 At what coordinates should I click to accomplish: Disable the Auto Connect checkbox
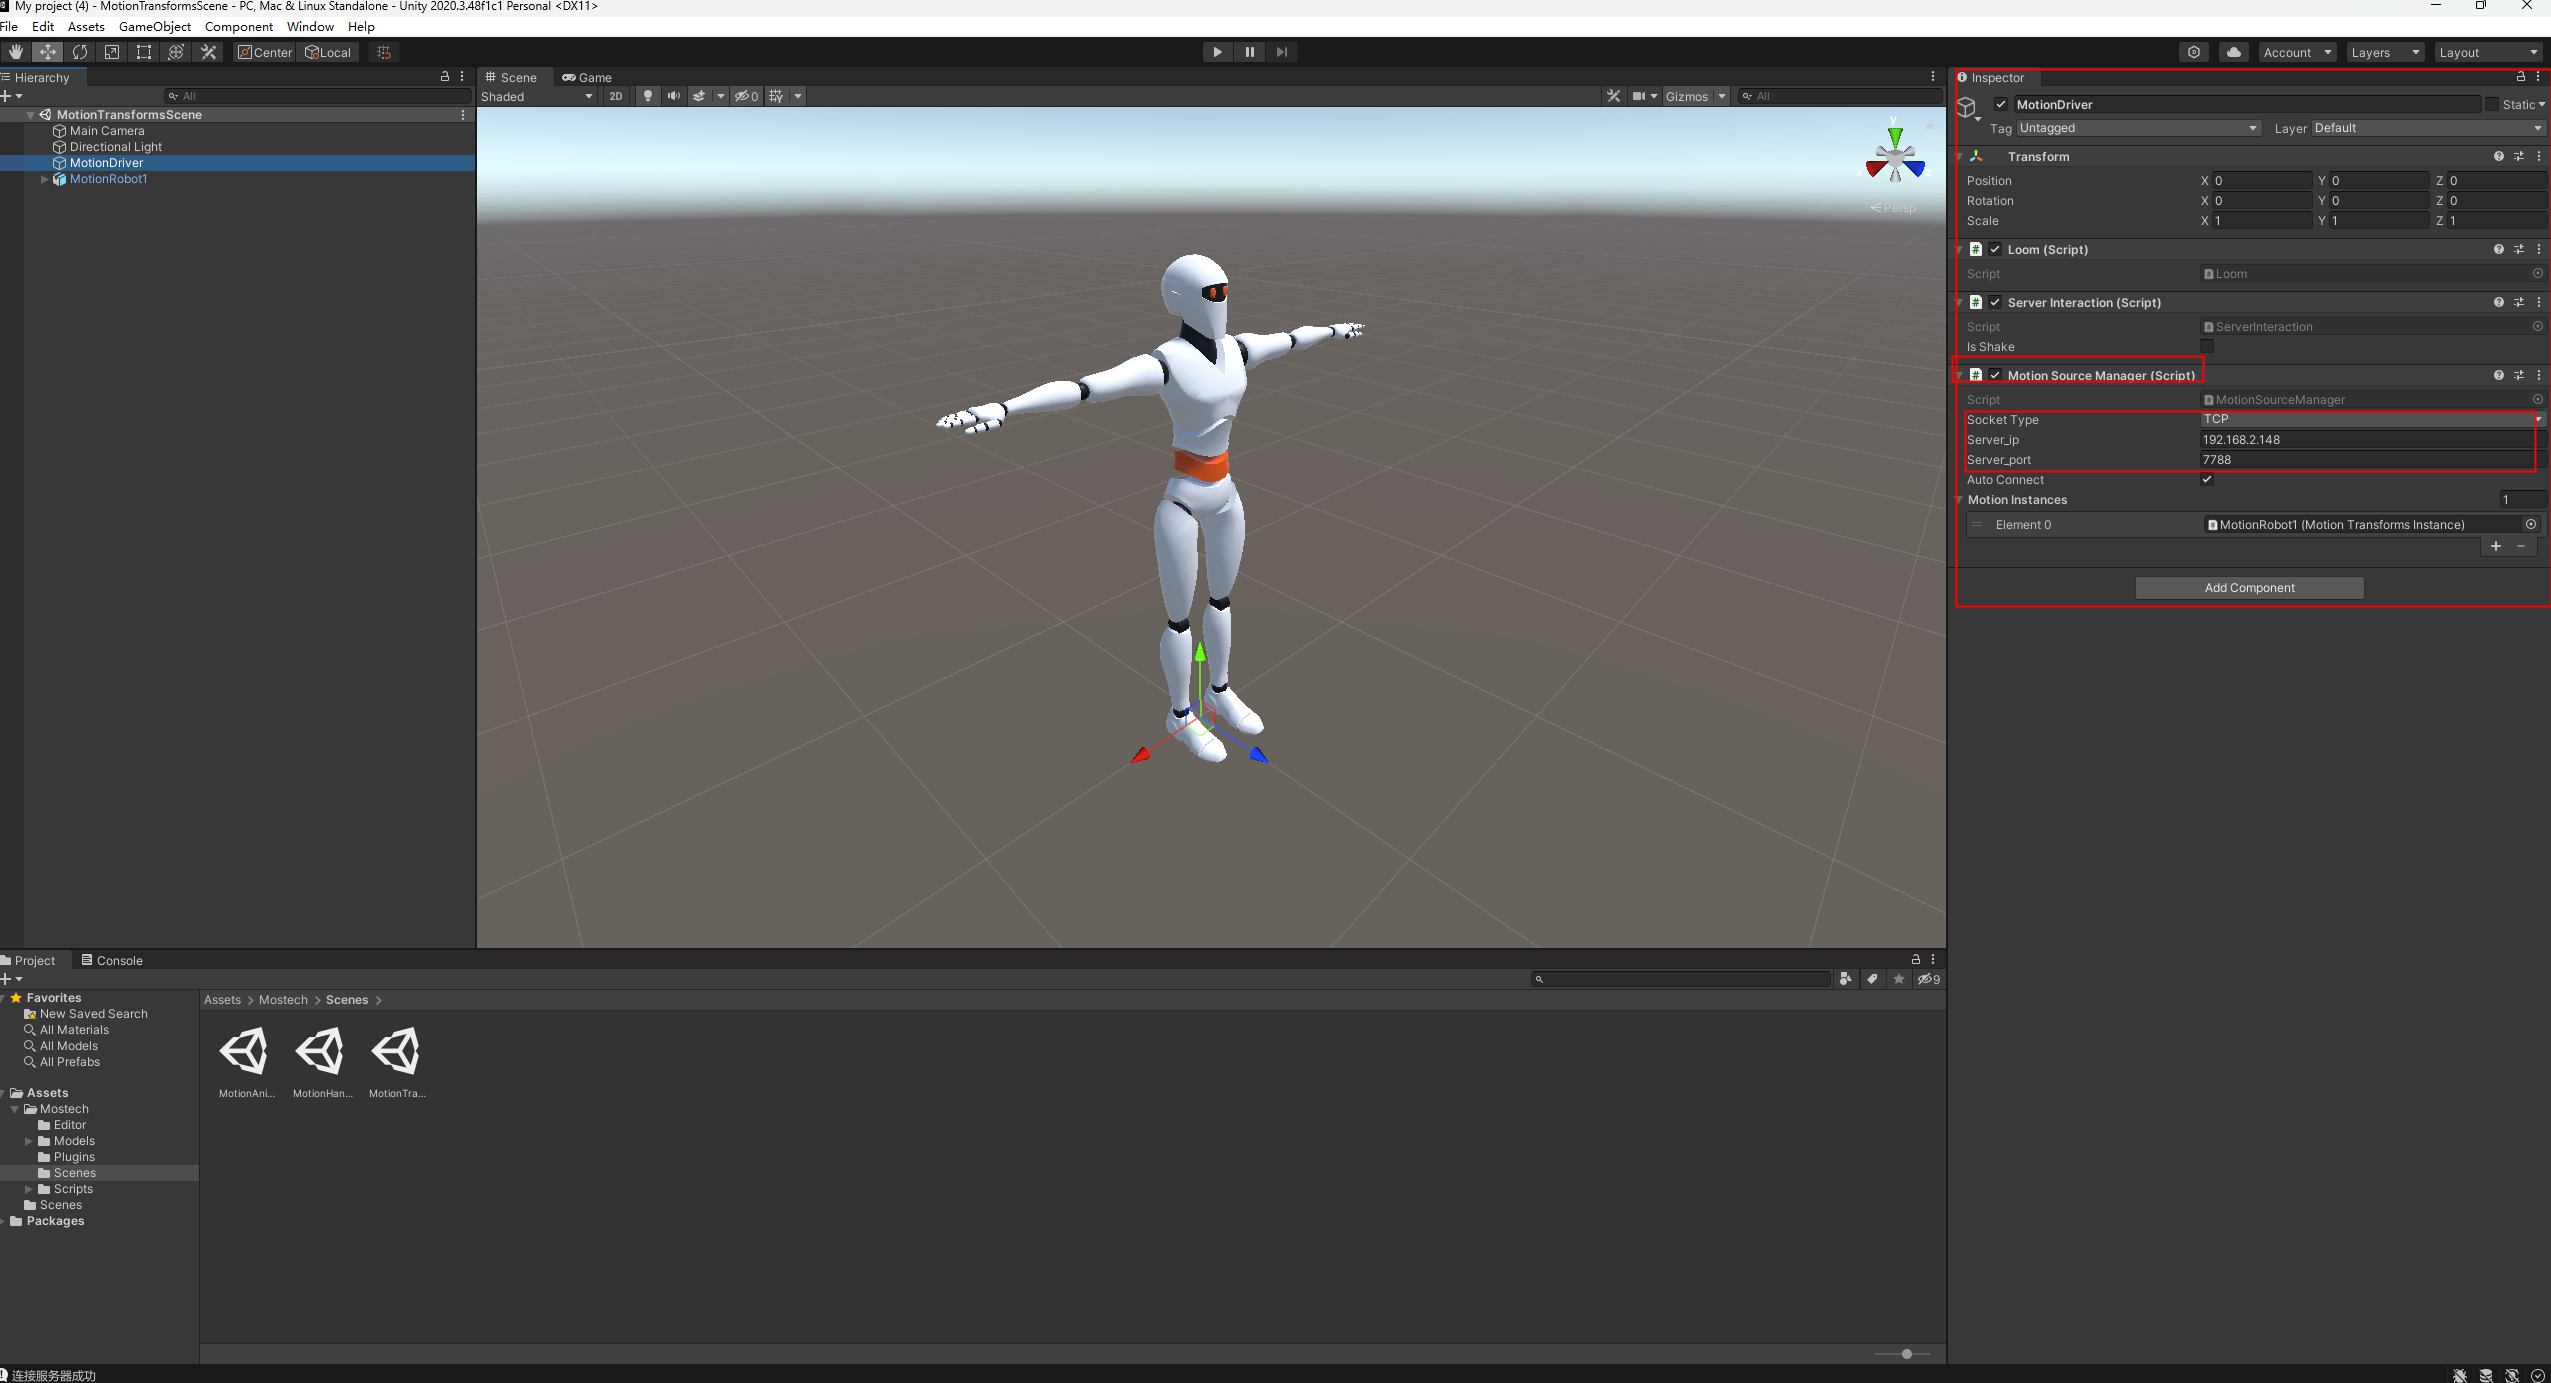[x=2207, y=480]
